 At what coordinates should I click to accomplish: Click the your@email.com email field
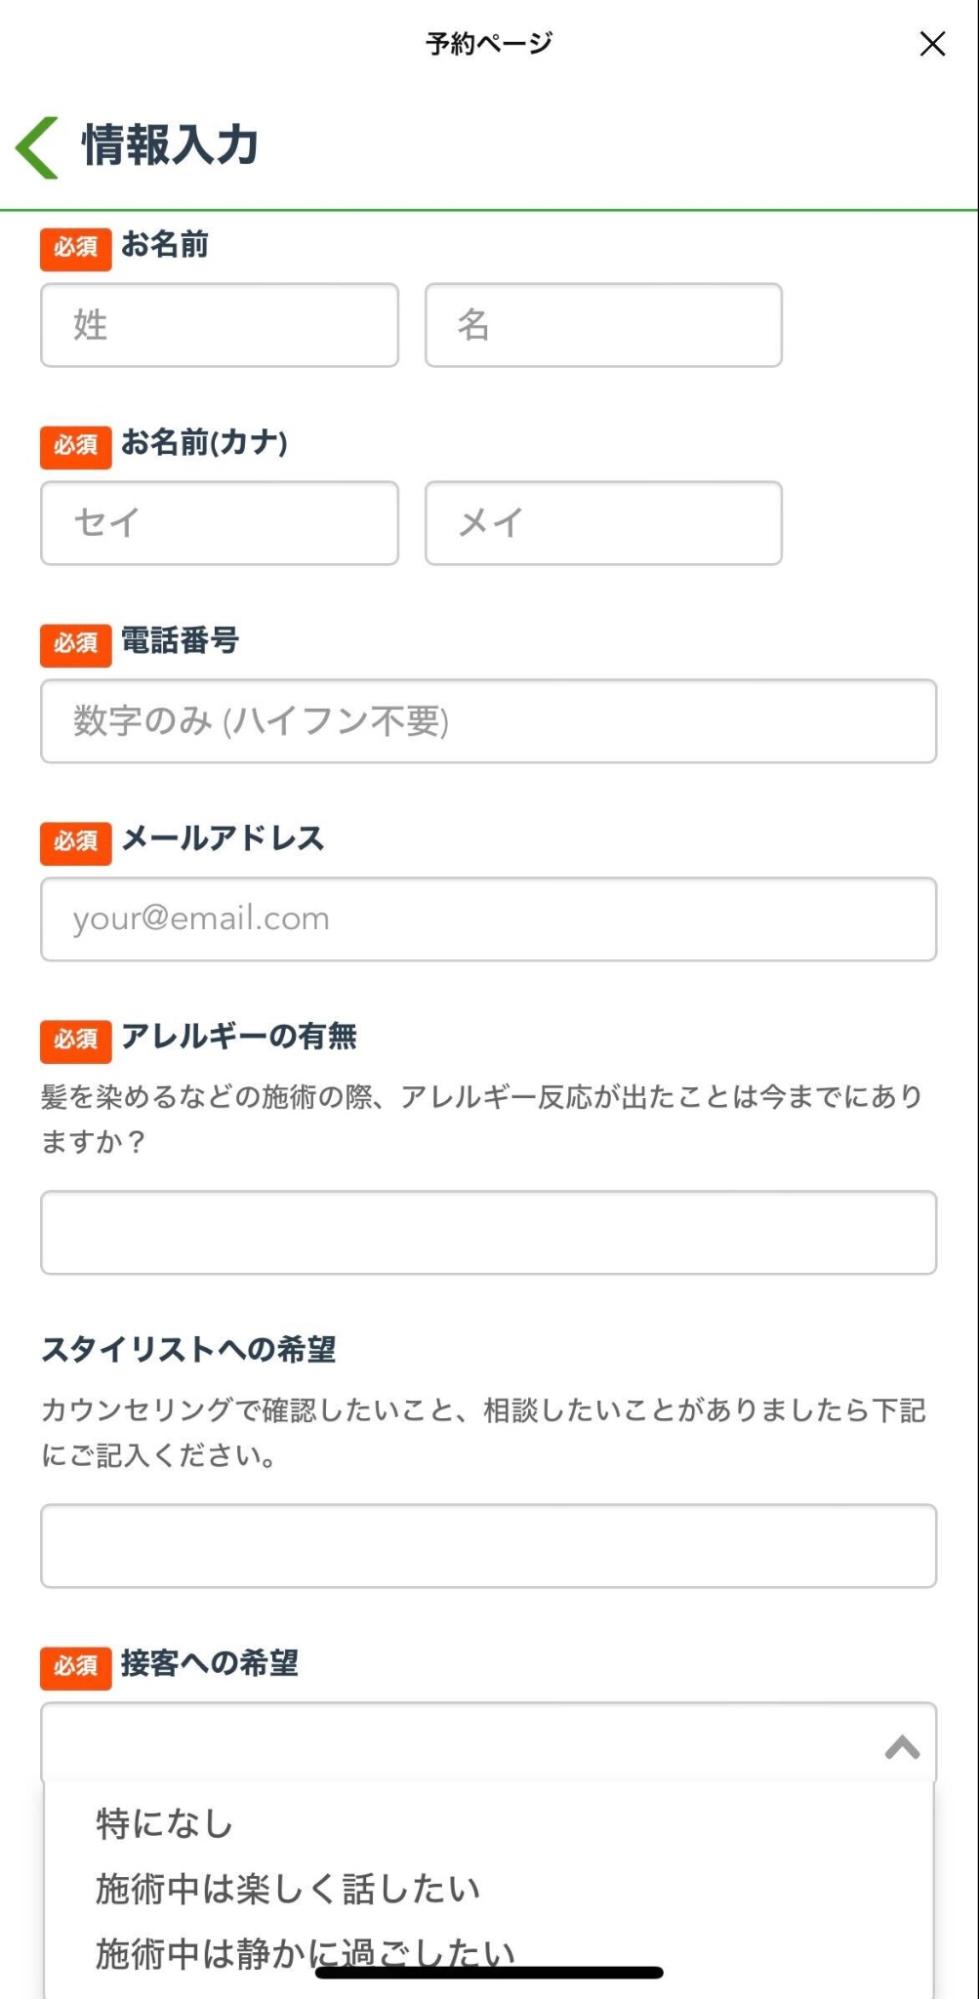[x=488, y=919]
